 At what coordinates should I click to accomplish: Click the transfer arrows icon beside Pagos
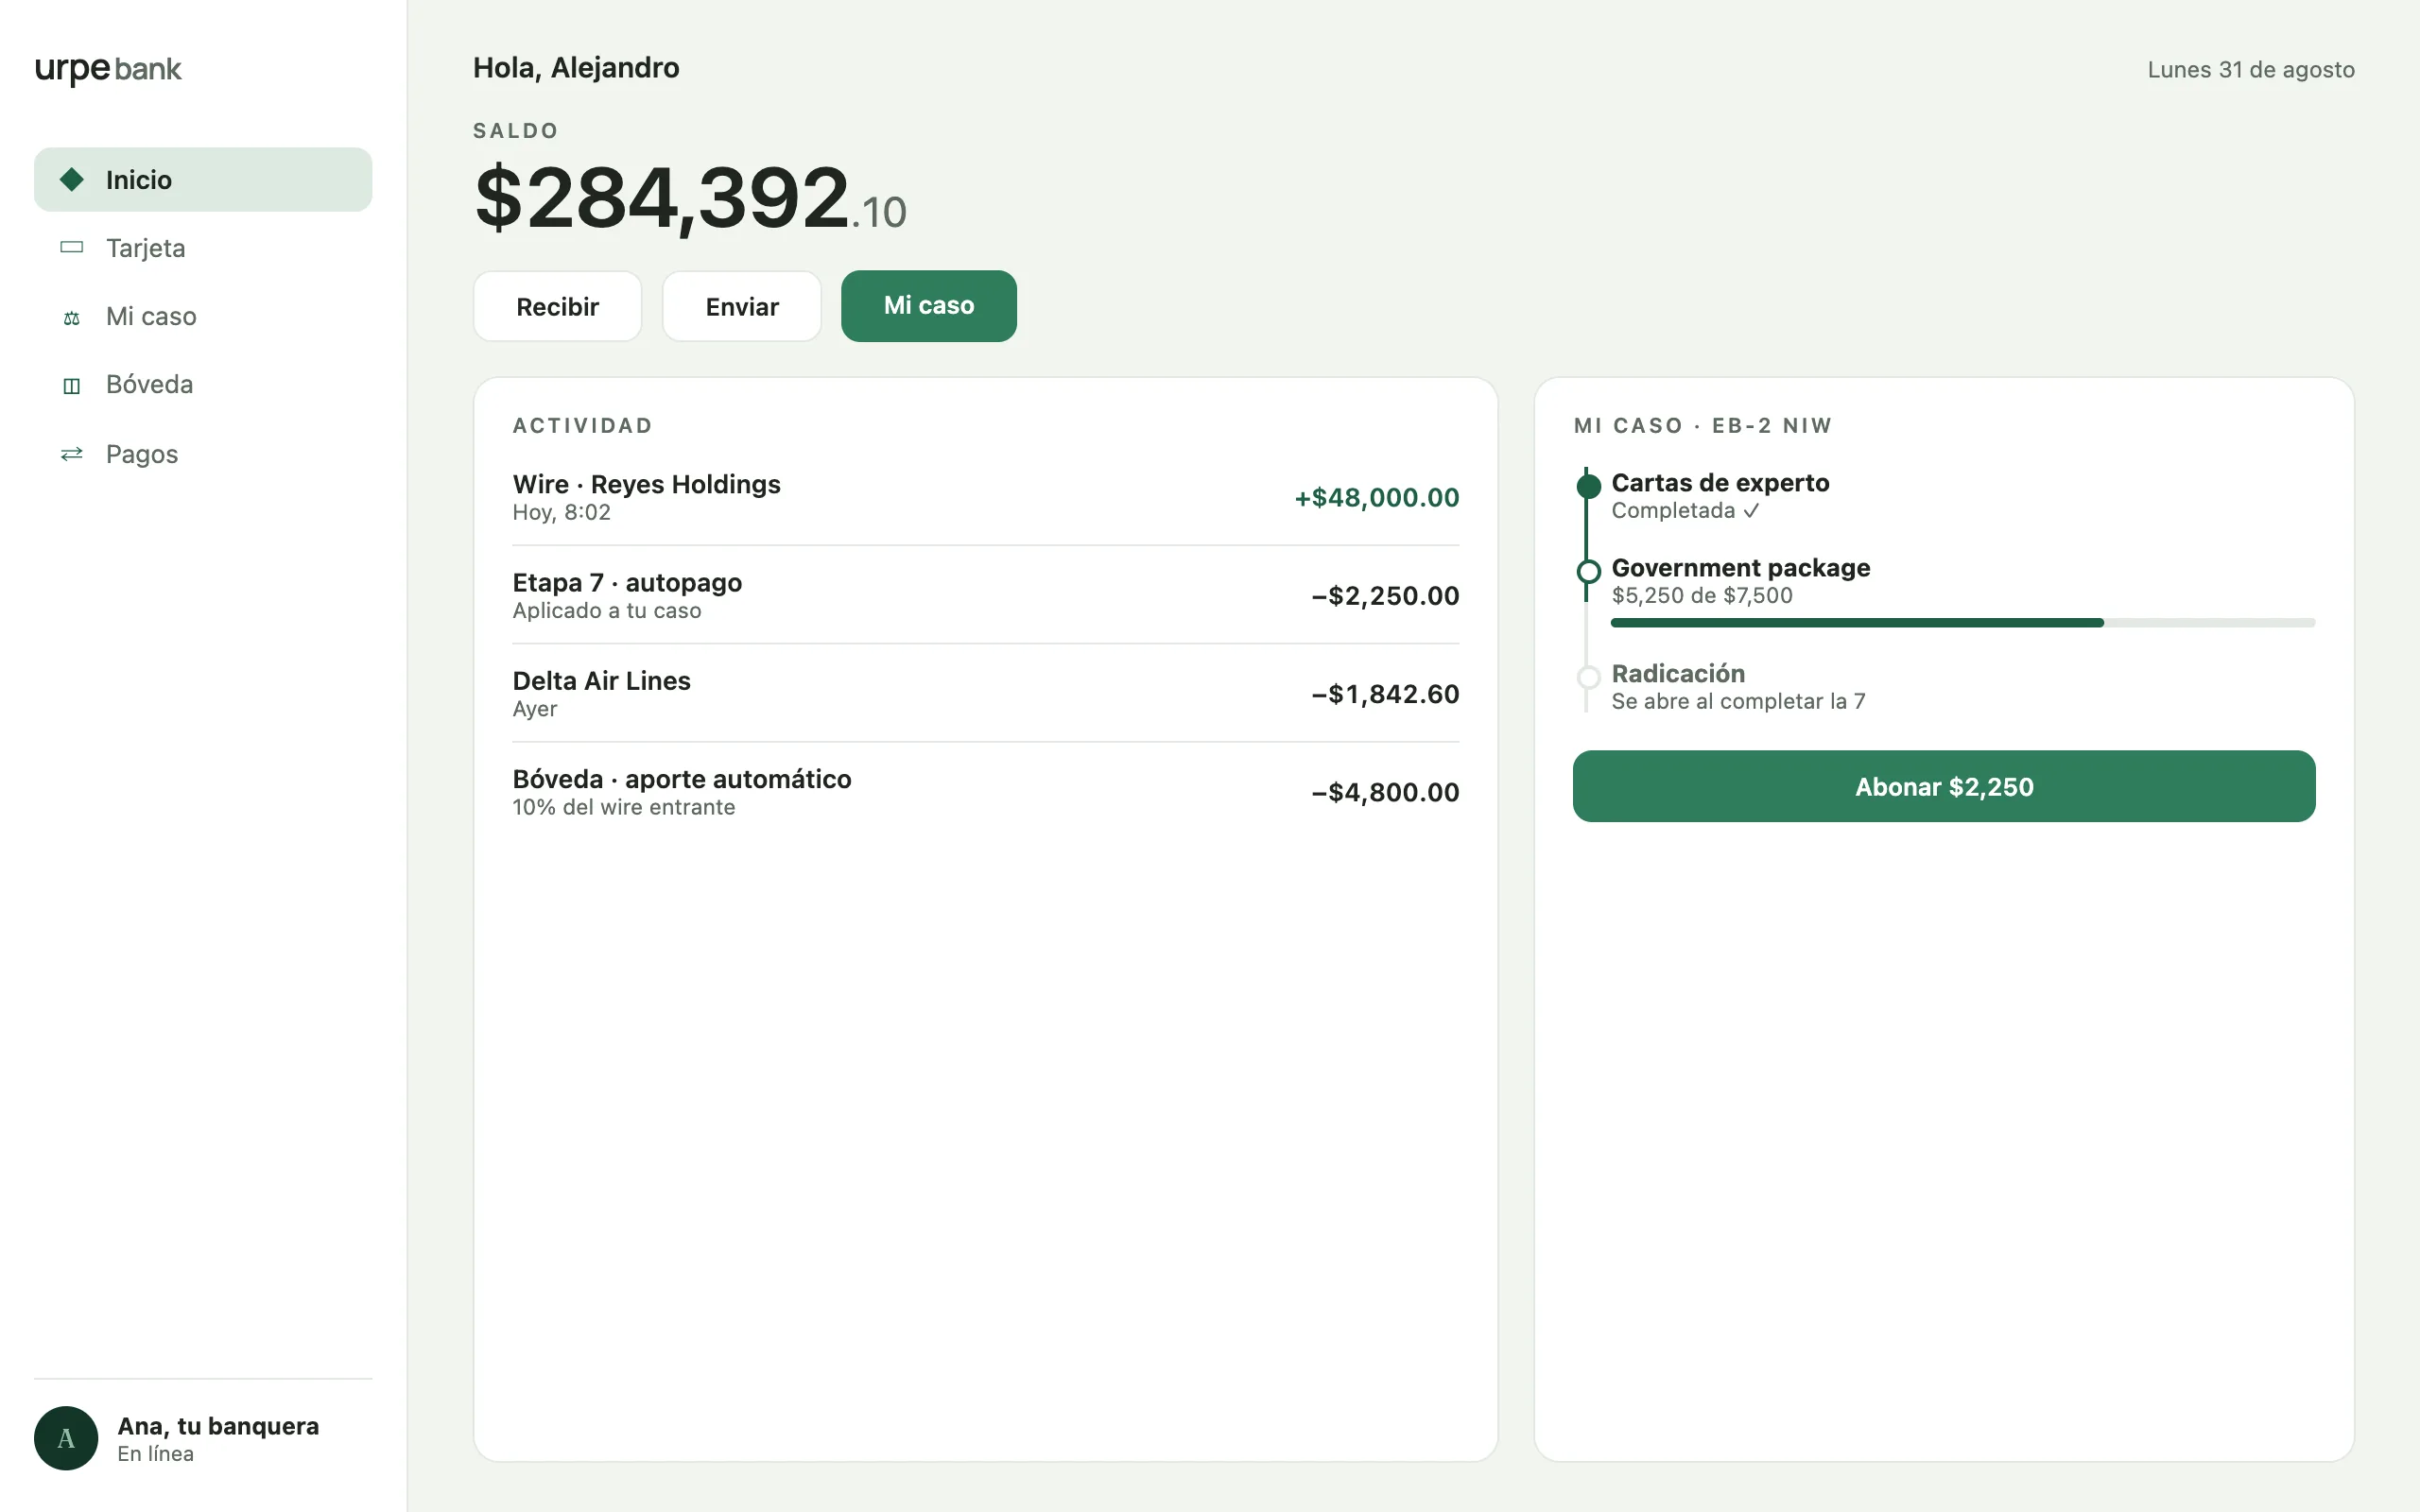[72, 454]
